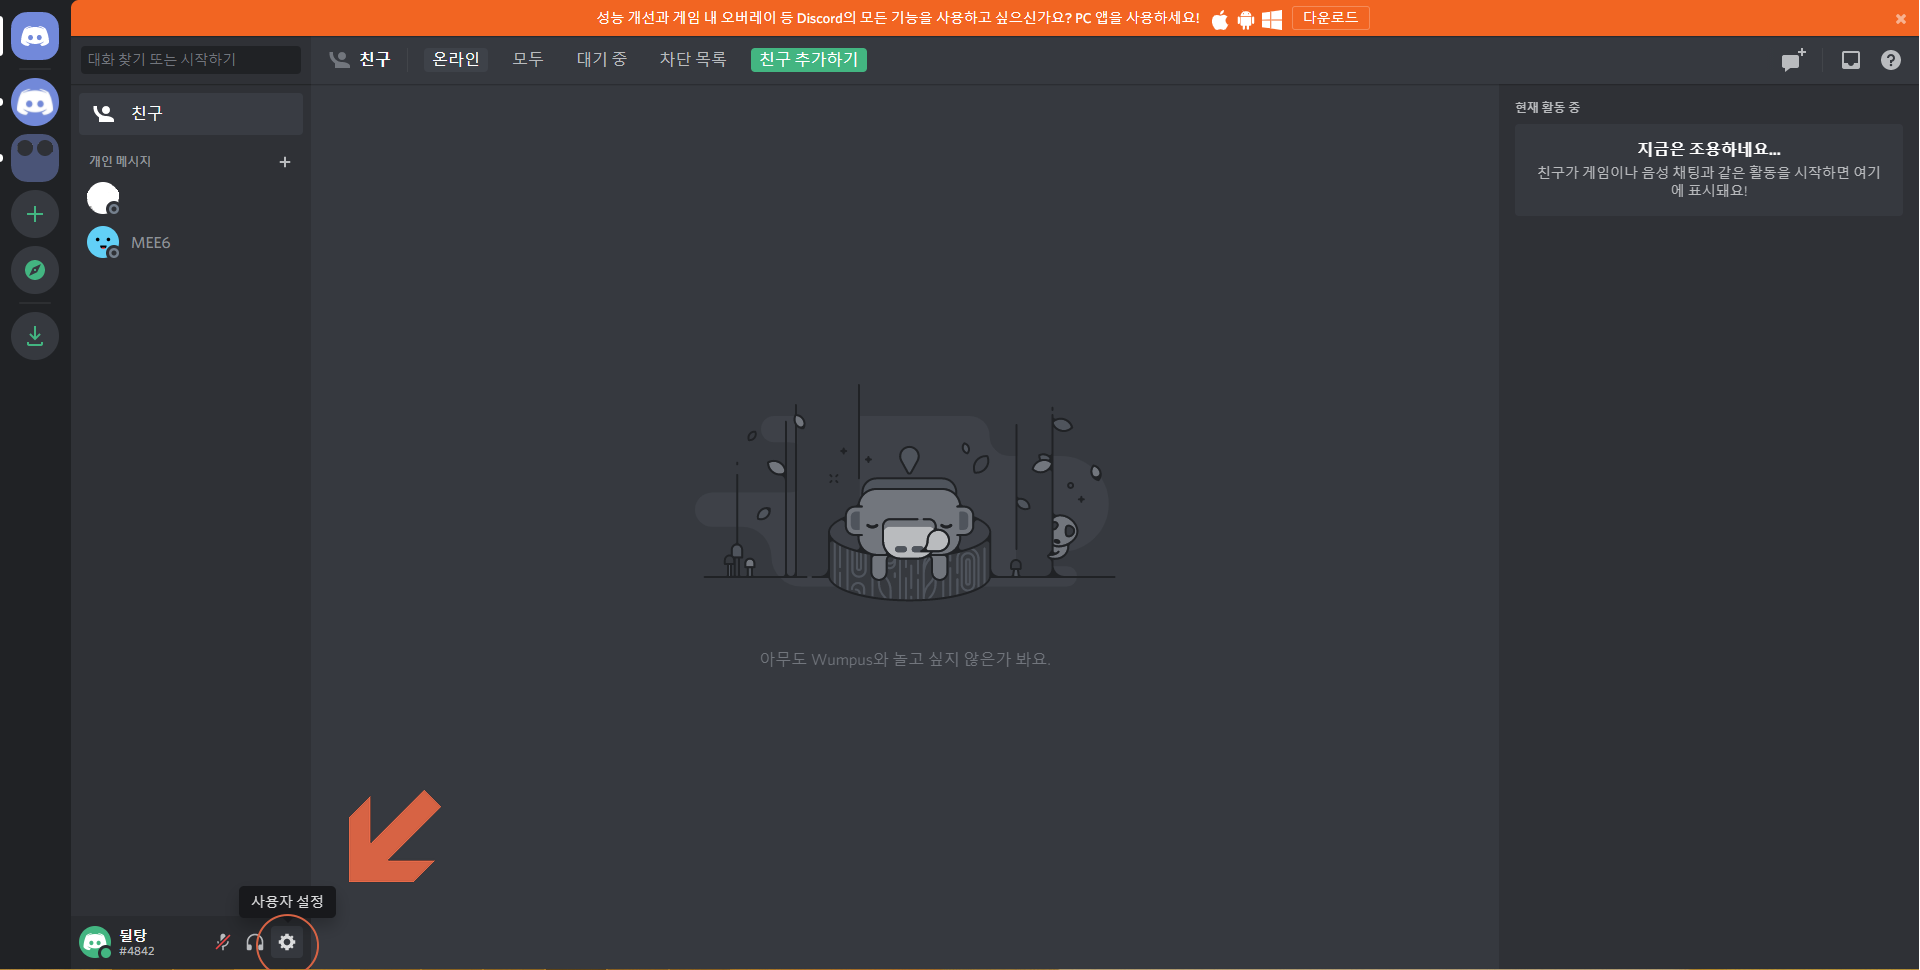1920x970 pixels.
Task: Switch to 모두 tab
Action: click(528, 60)
